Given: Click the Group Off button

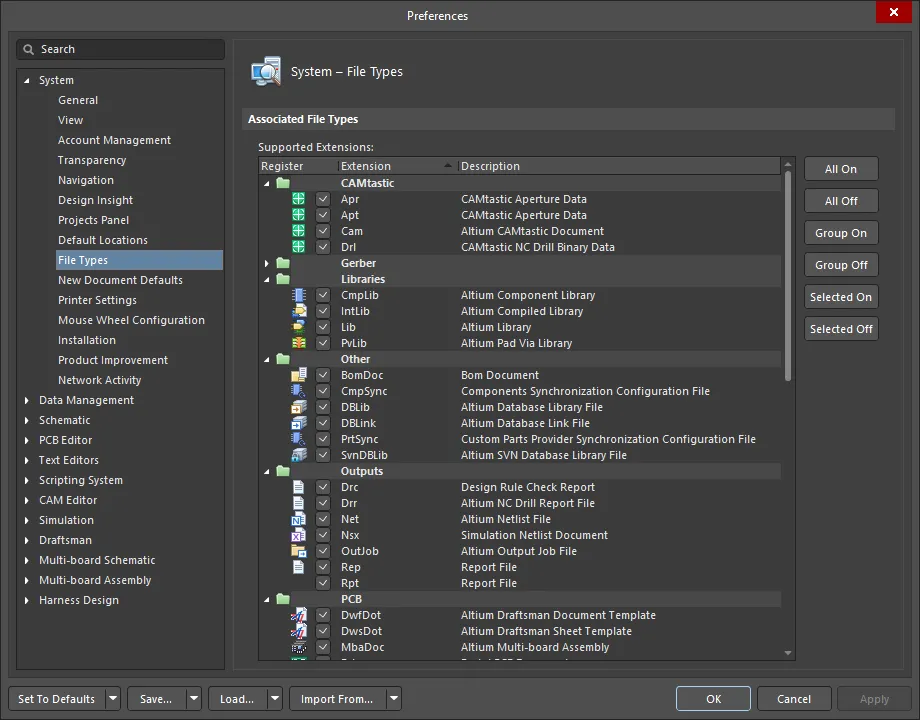Looking at the screenshot, I should pyautogui.click(x=841, y=265).
